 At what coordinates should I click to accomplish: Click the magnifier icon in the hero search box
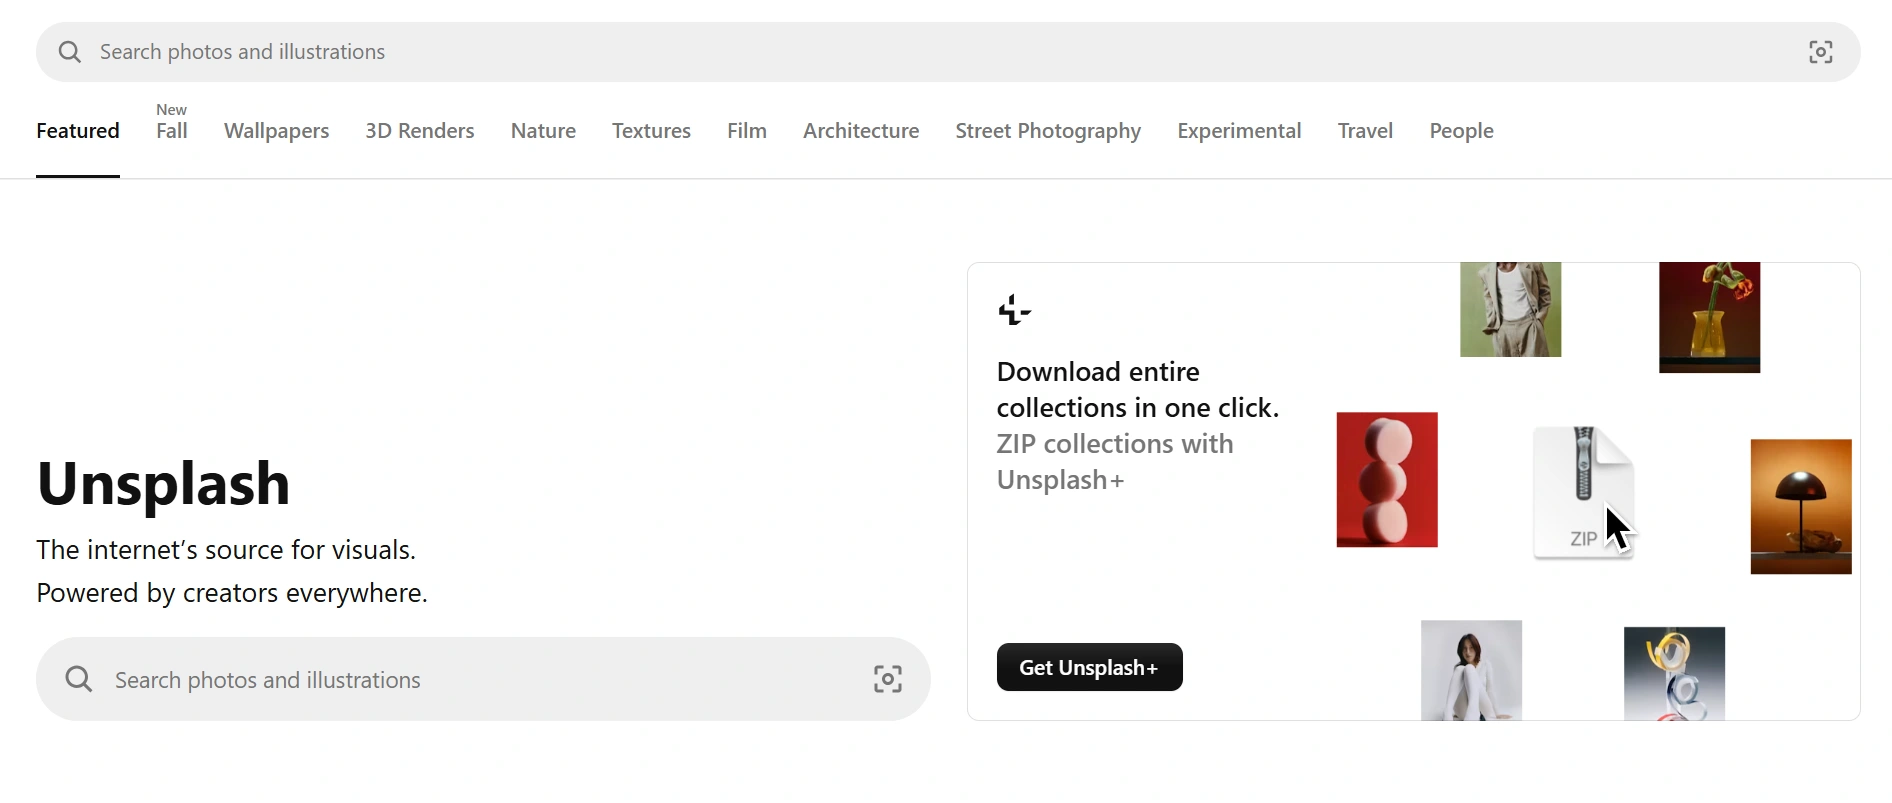coord(79,680)
